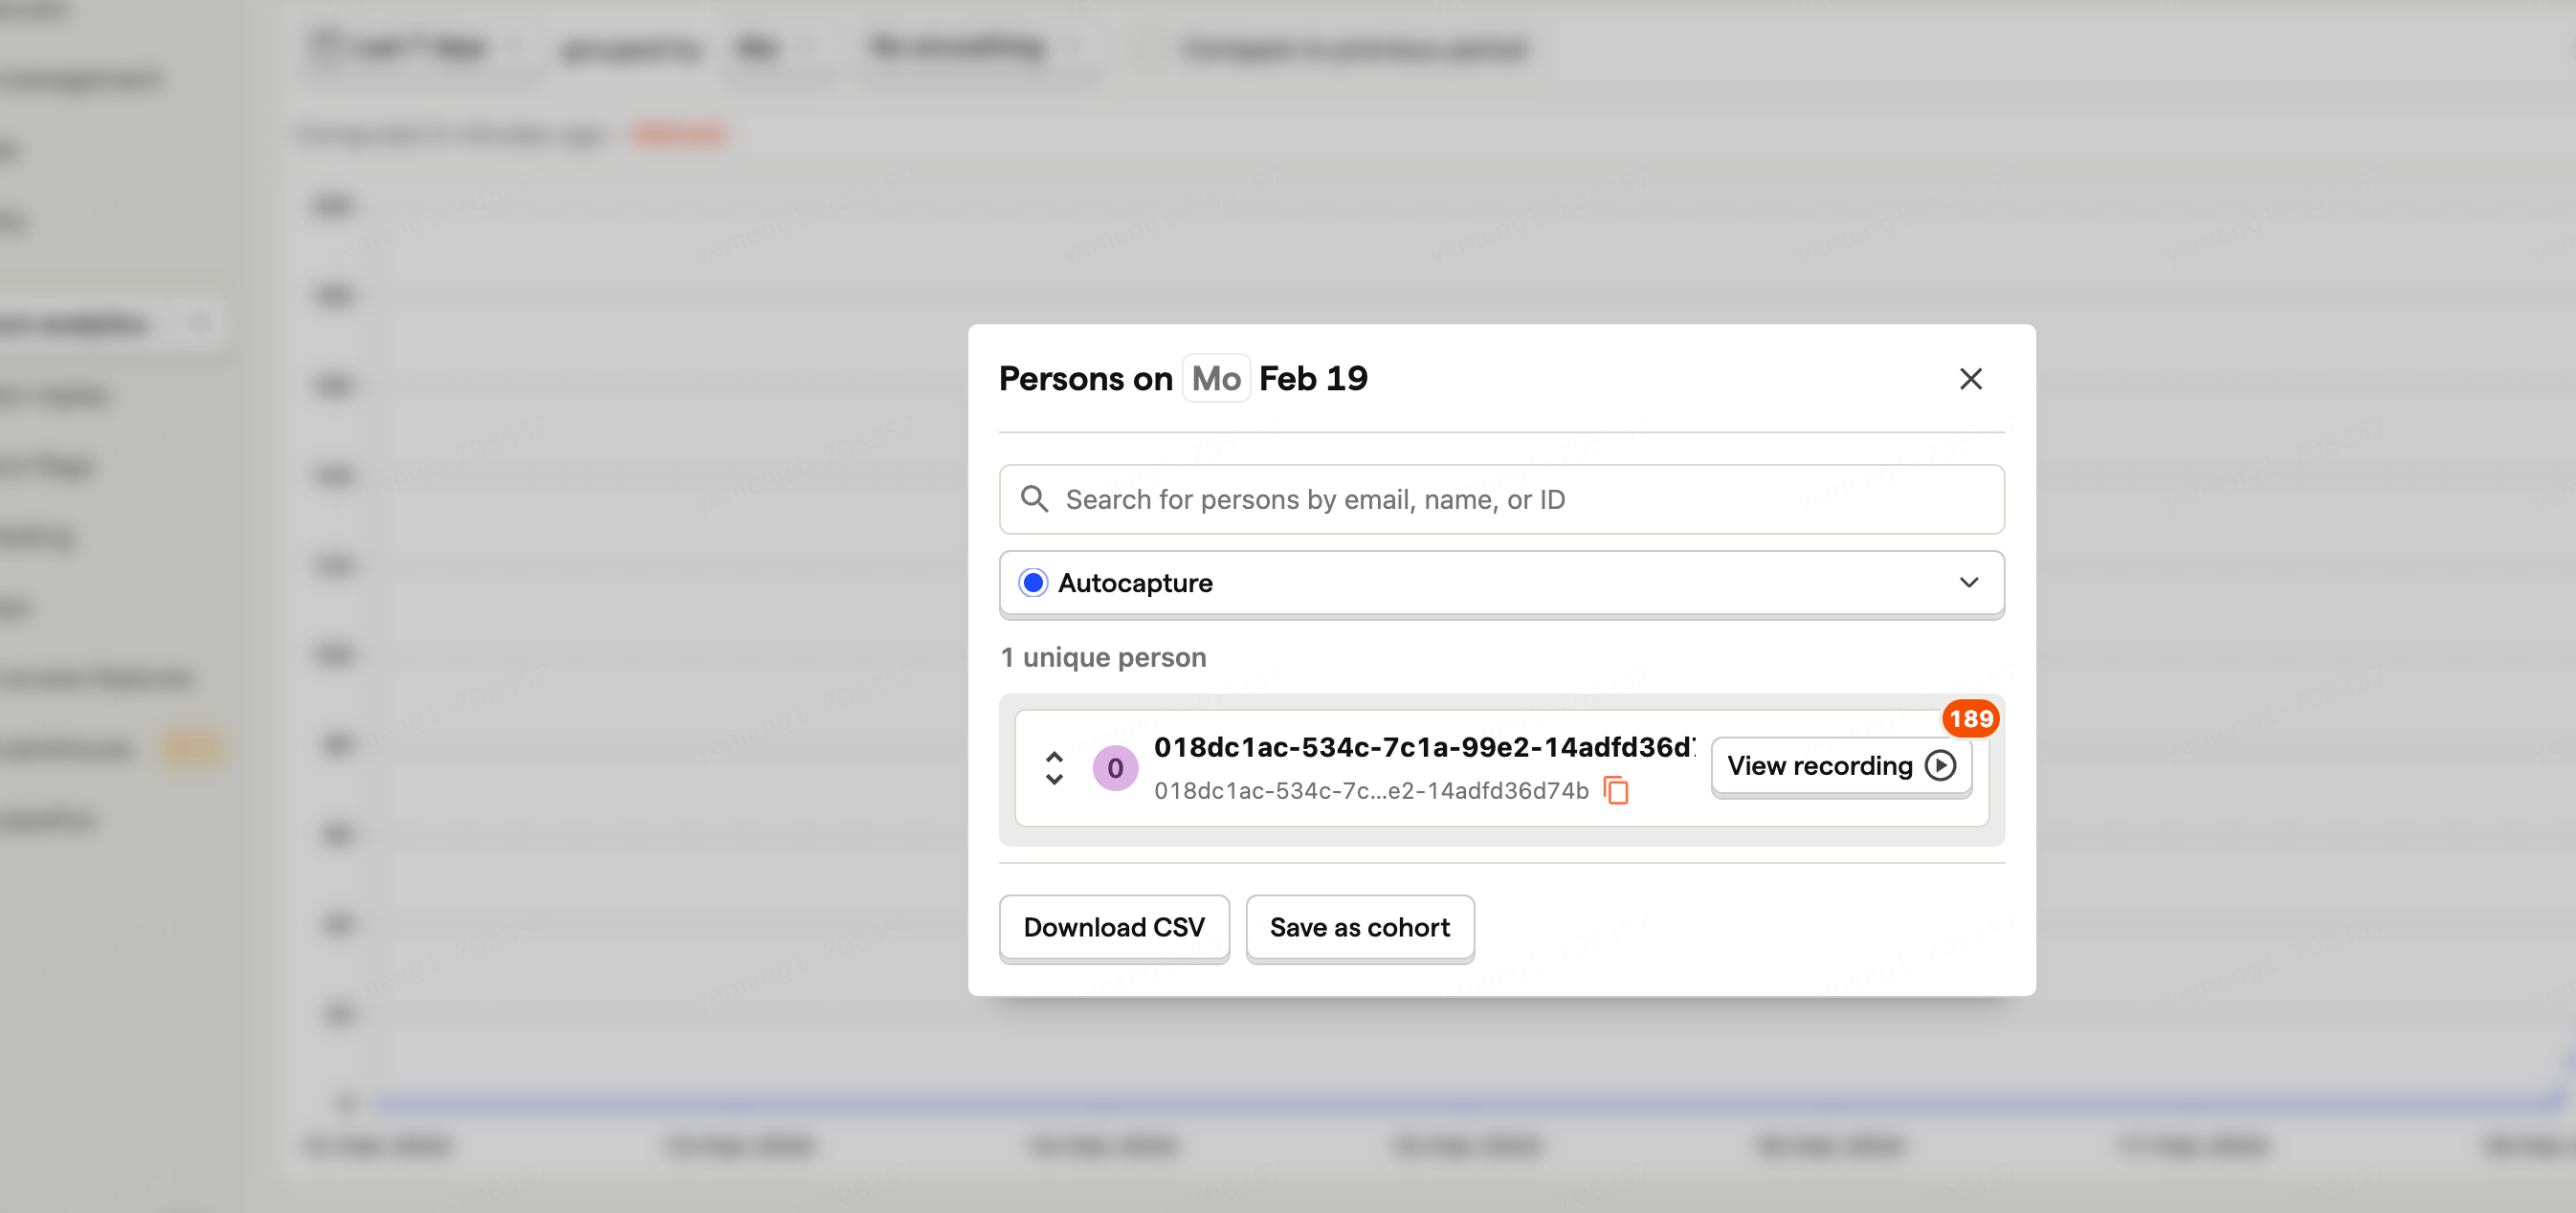
Task: Click the View recording button
Action: (x=1840, y=766)
